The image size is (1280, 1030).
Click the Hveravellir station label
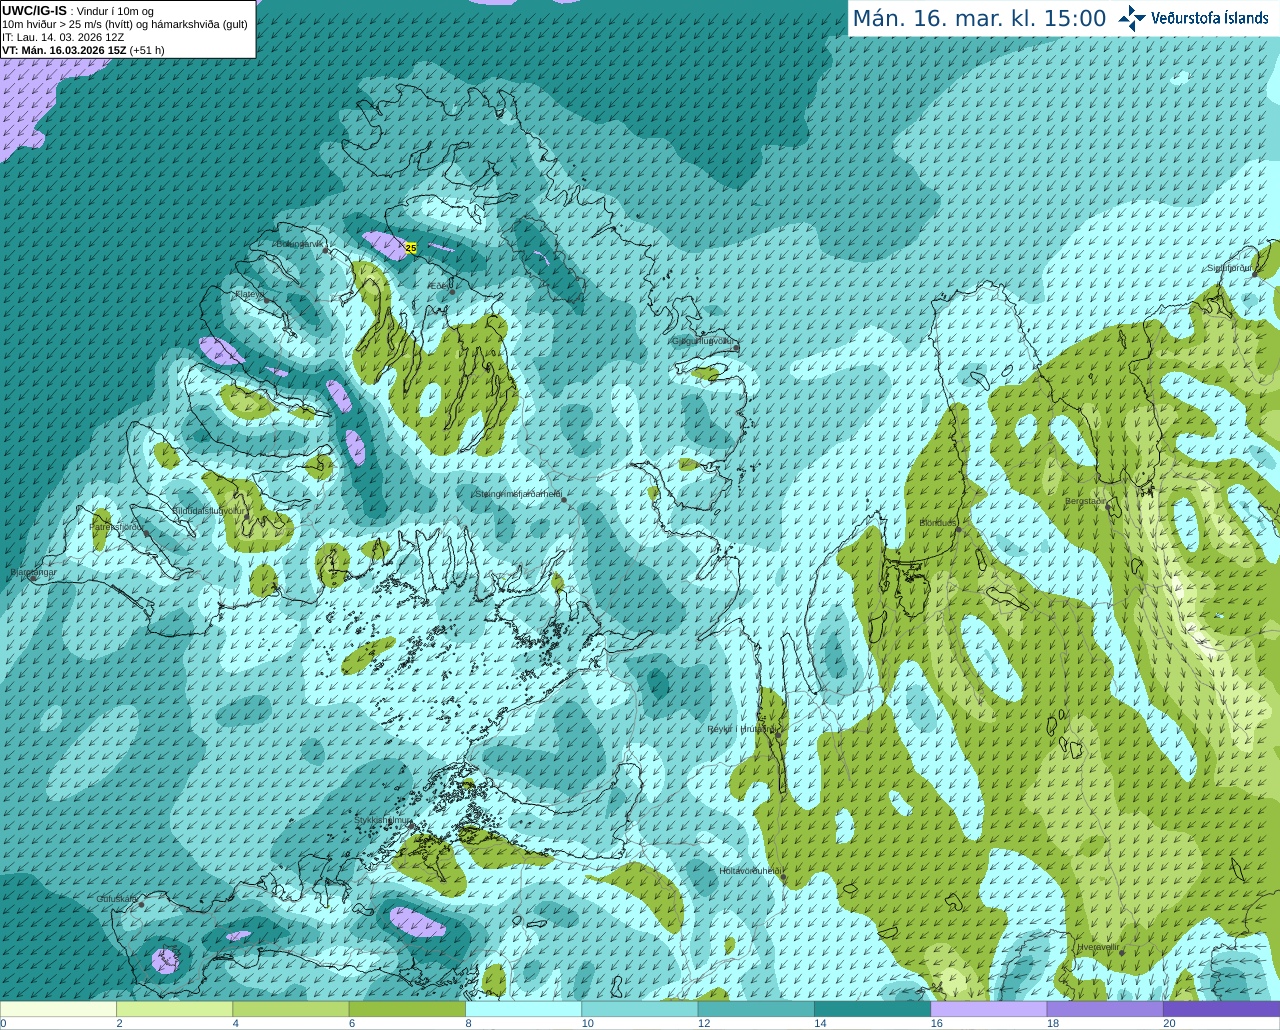[1098, 946]
